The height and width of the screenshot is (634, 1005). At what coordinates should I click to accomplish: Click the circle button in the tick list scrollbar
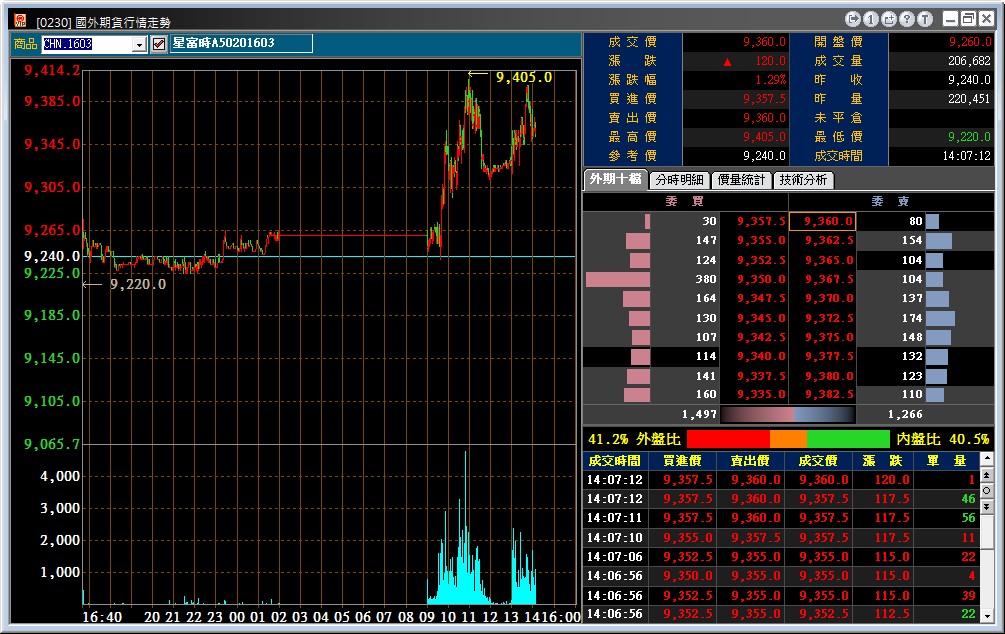986,492
